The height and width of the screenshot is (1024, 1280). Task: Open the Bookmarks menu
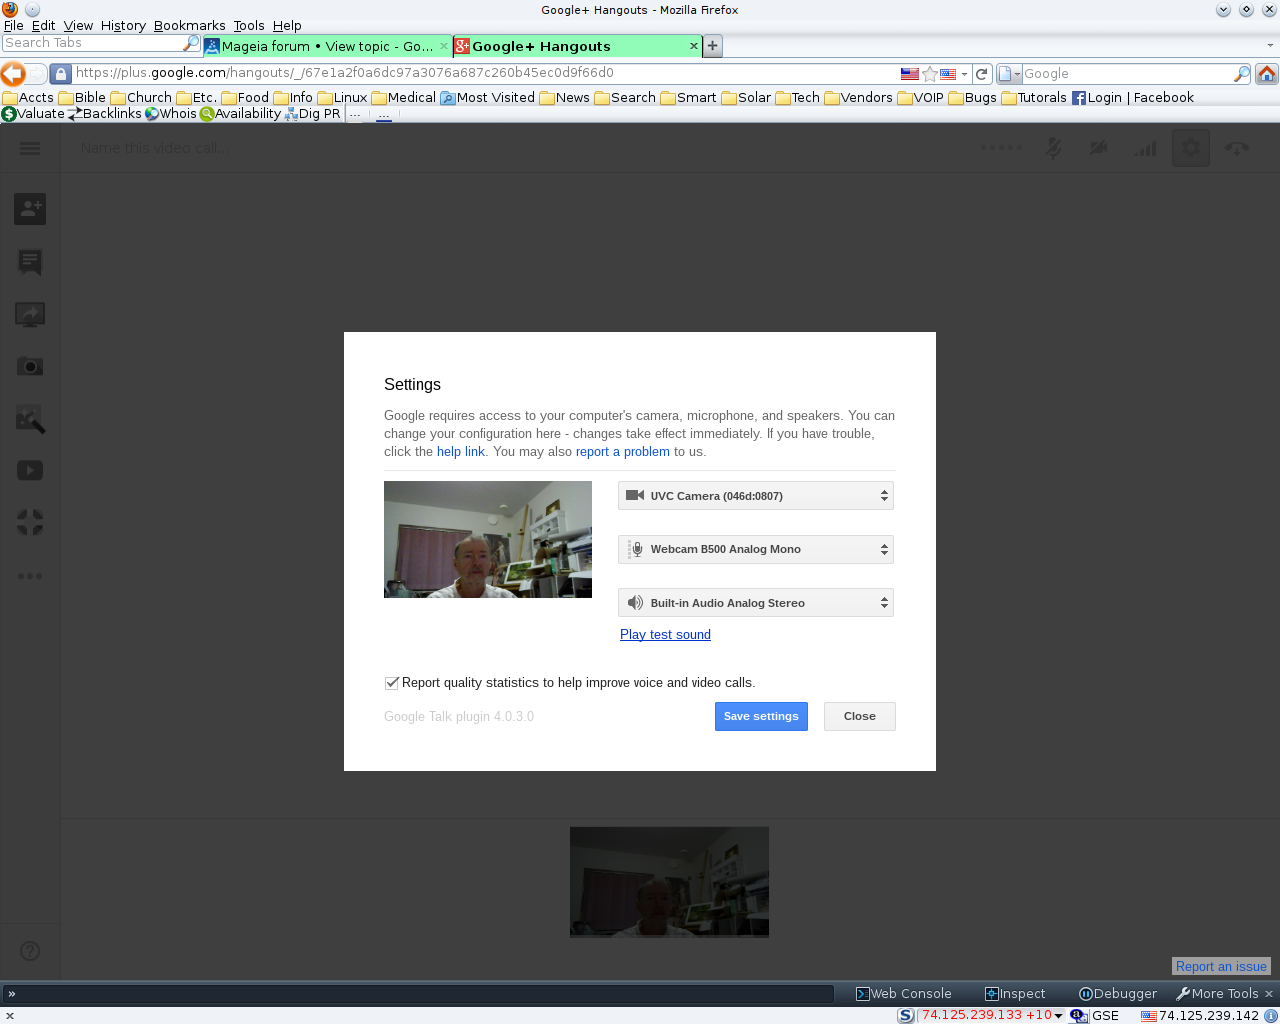pyautogui.click(x=189, y=25)
